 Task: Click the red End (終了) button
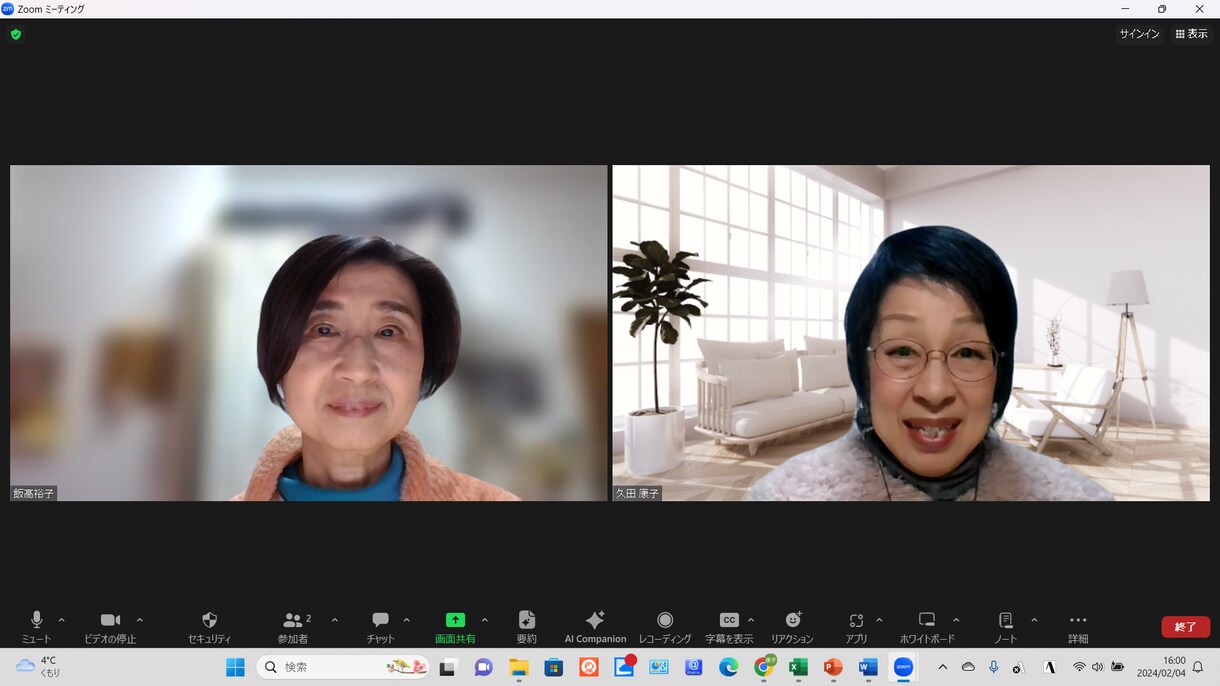pyautogui.click(x=1186, y=627)
